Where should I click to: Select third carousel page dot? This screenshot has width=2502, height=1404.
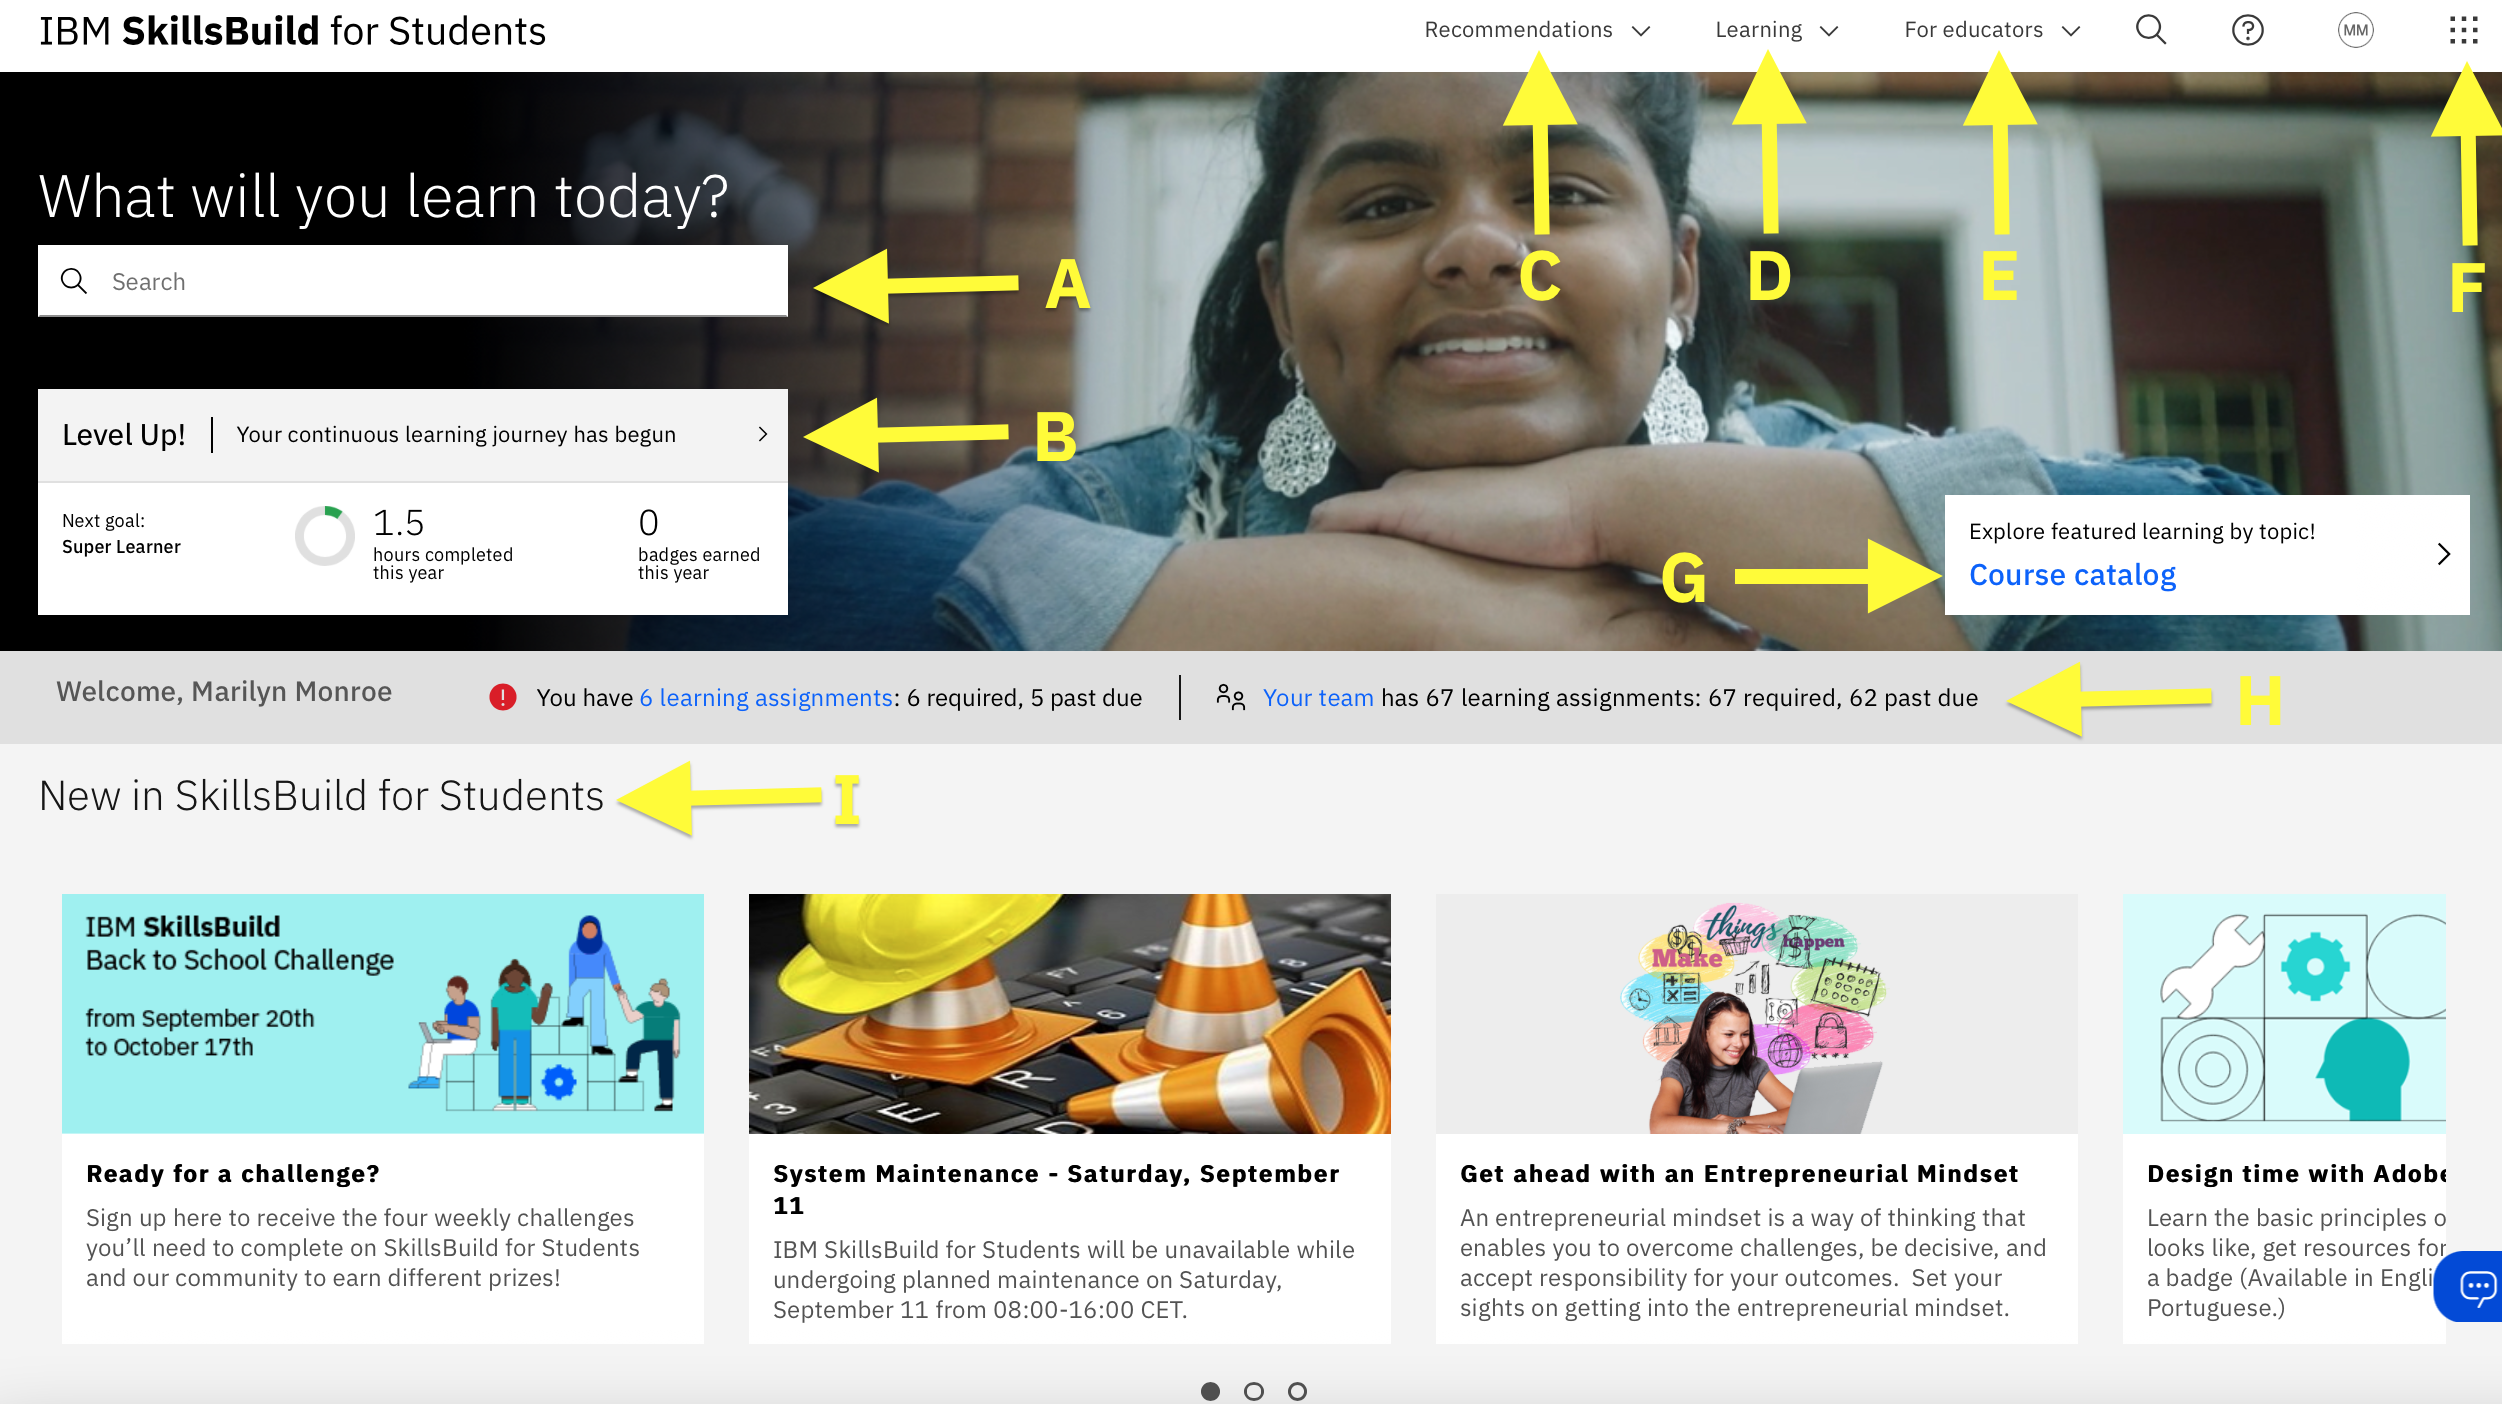(x=1297, y=1391)
